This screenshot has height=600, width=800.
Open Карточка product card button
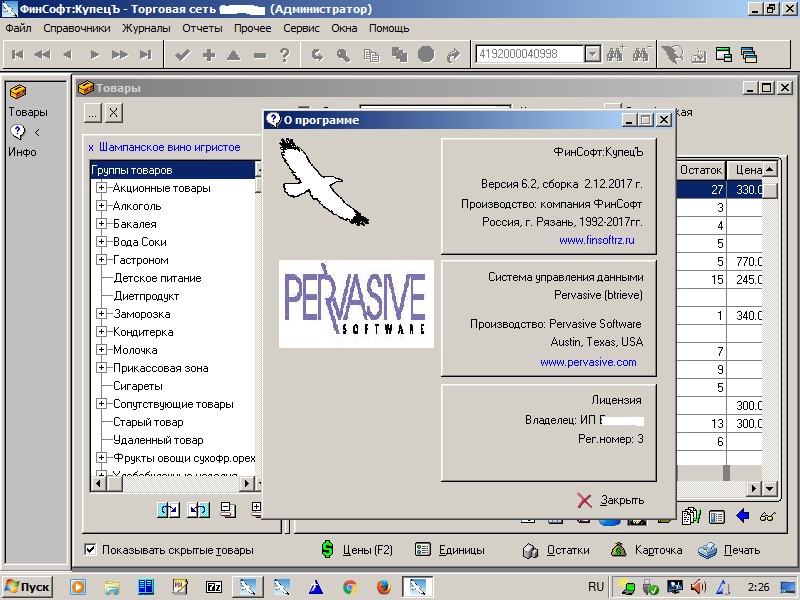click(x=646, y=550)
